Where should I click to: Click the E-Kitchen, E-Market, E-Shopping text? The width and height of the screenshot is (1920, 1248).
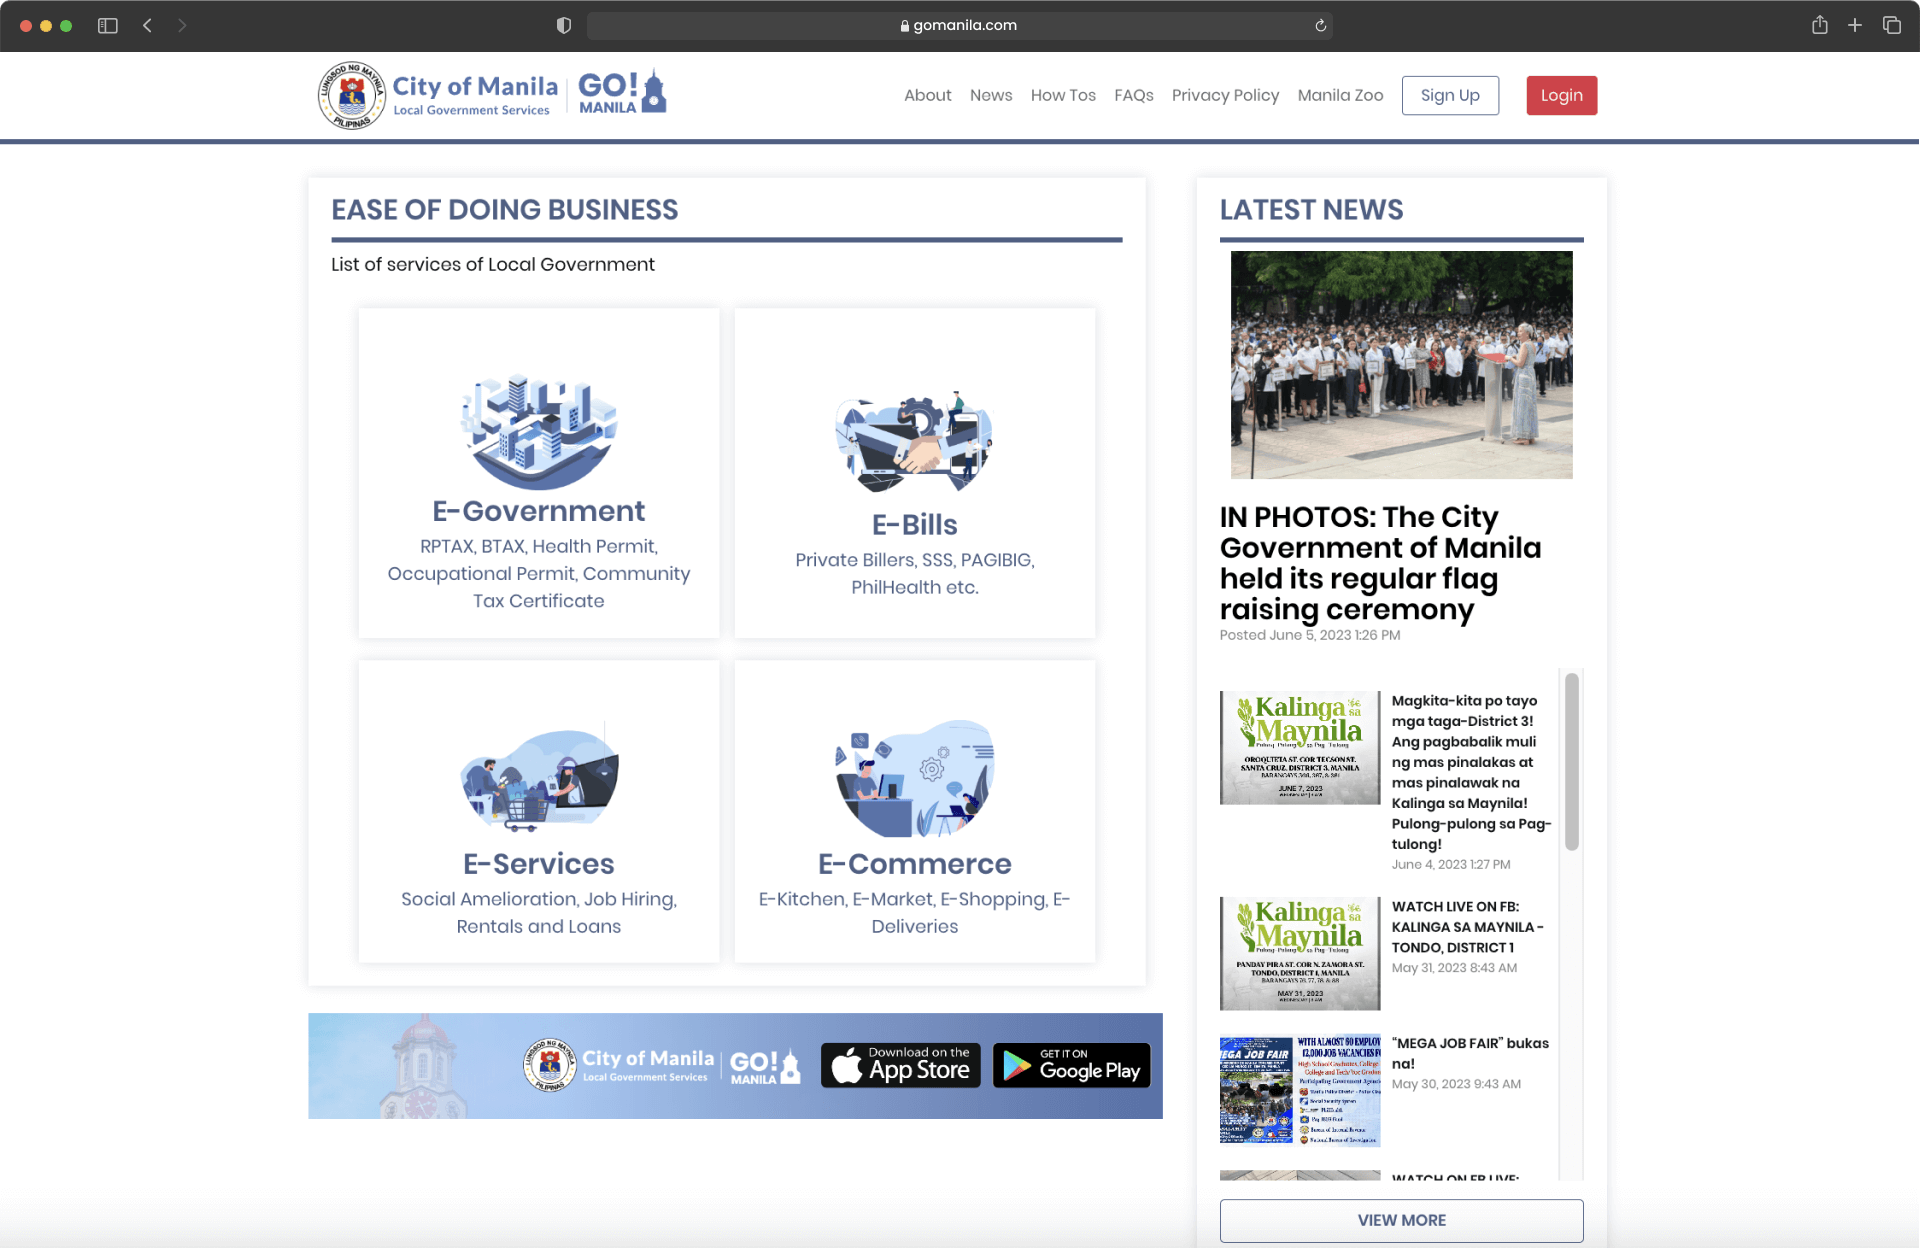915,913
